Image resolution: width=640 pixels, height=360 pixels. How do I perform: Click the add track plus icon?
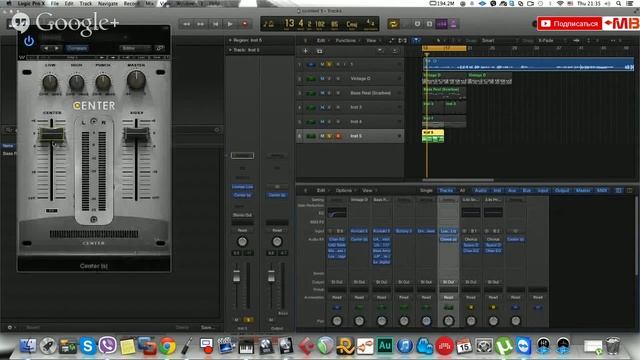coord(305,51)
